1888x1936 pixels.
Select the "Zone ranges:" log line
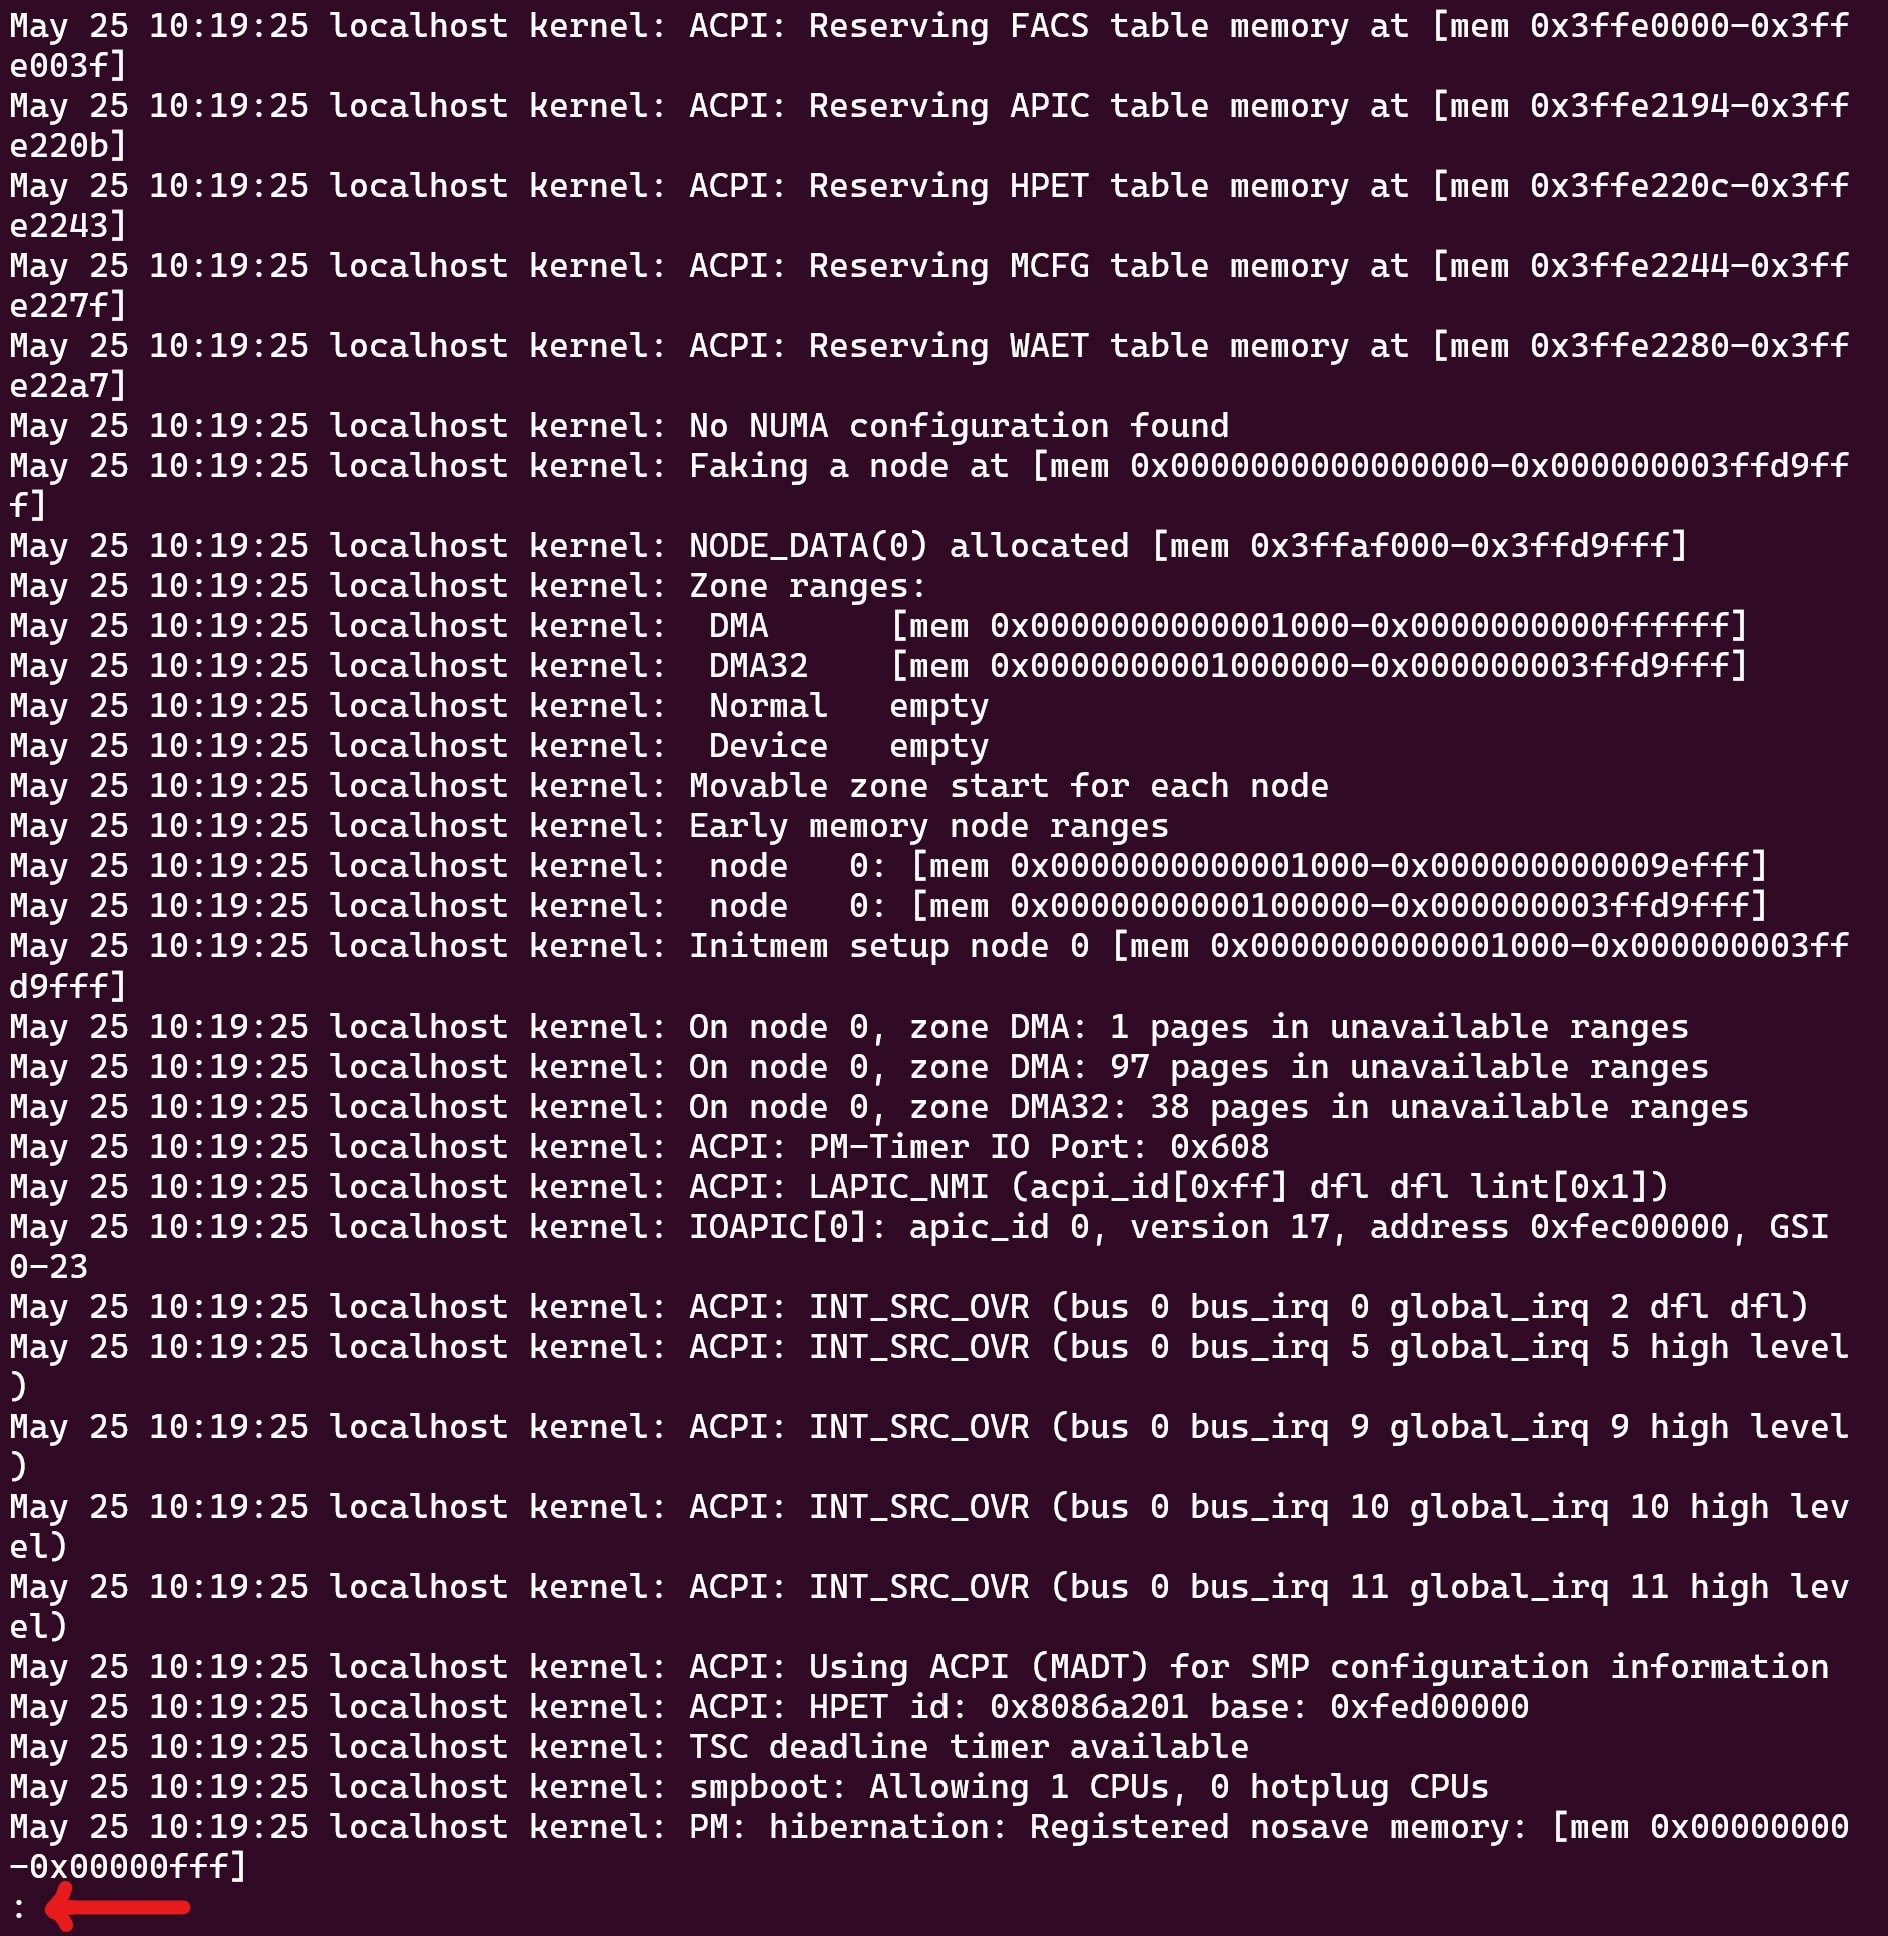[468, 586]
